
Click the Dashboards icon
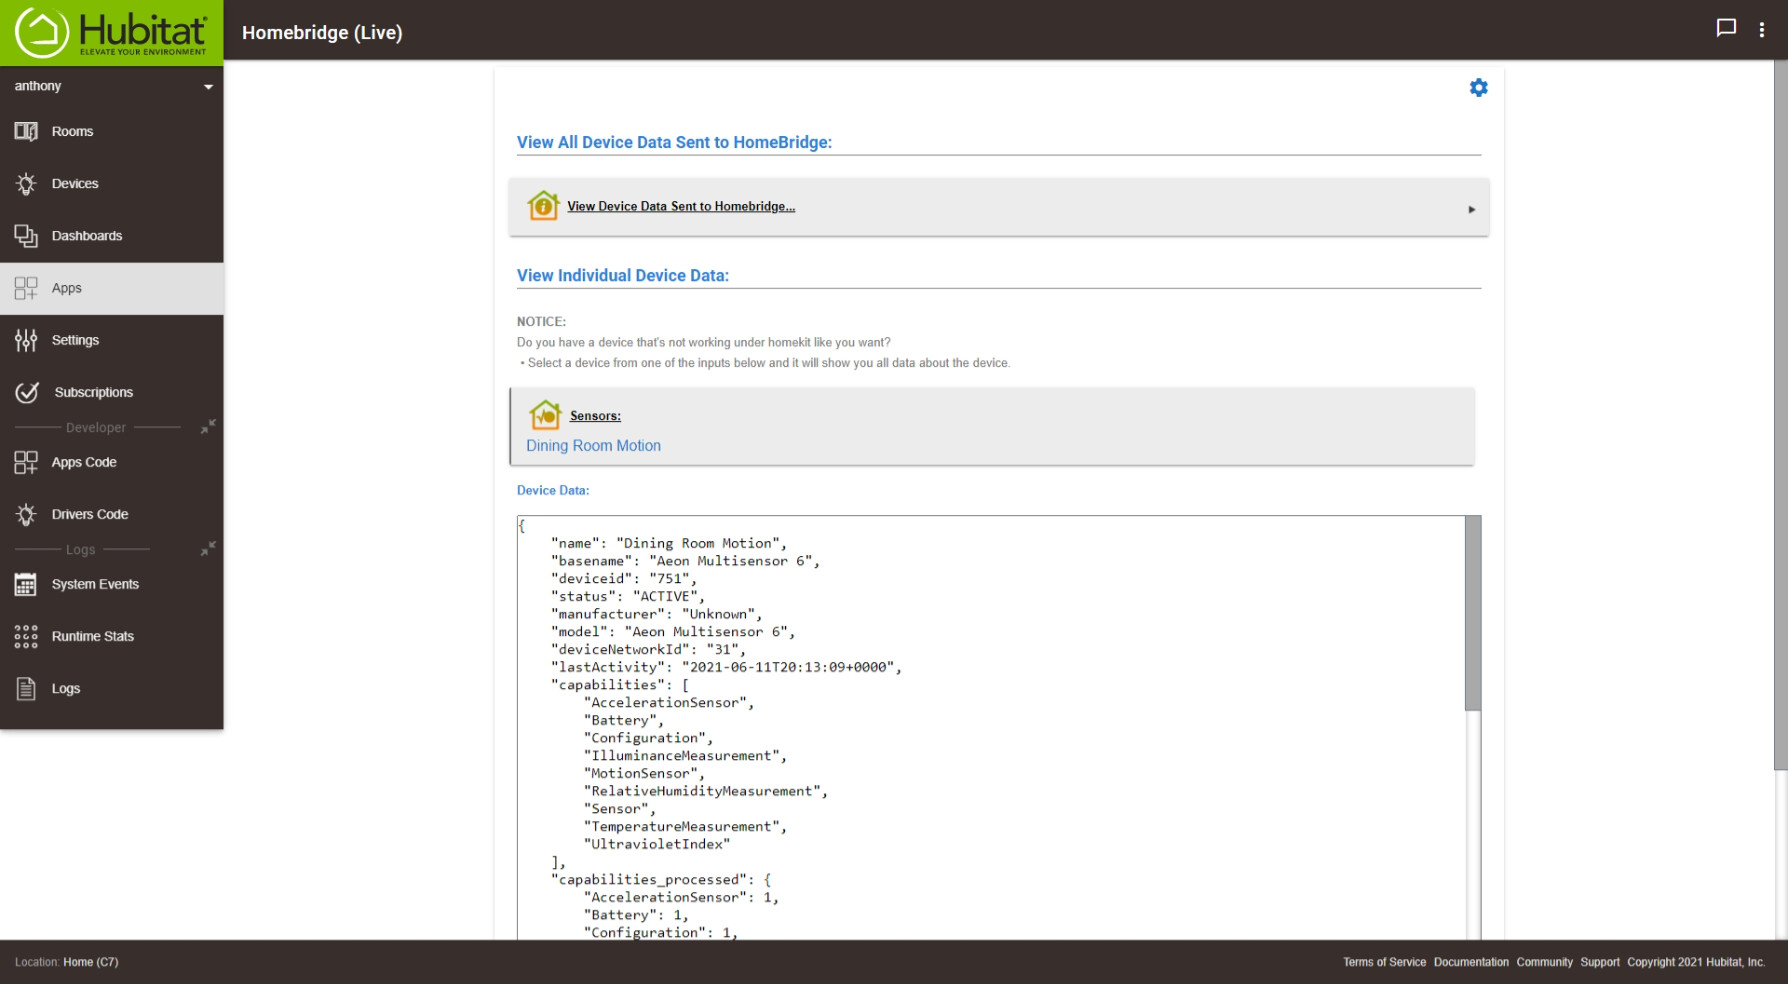26,236
